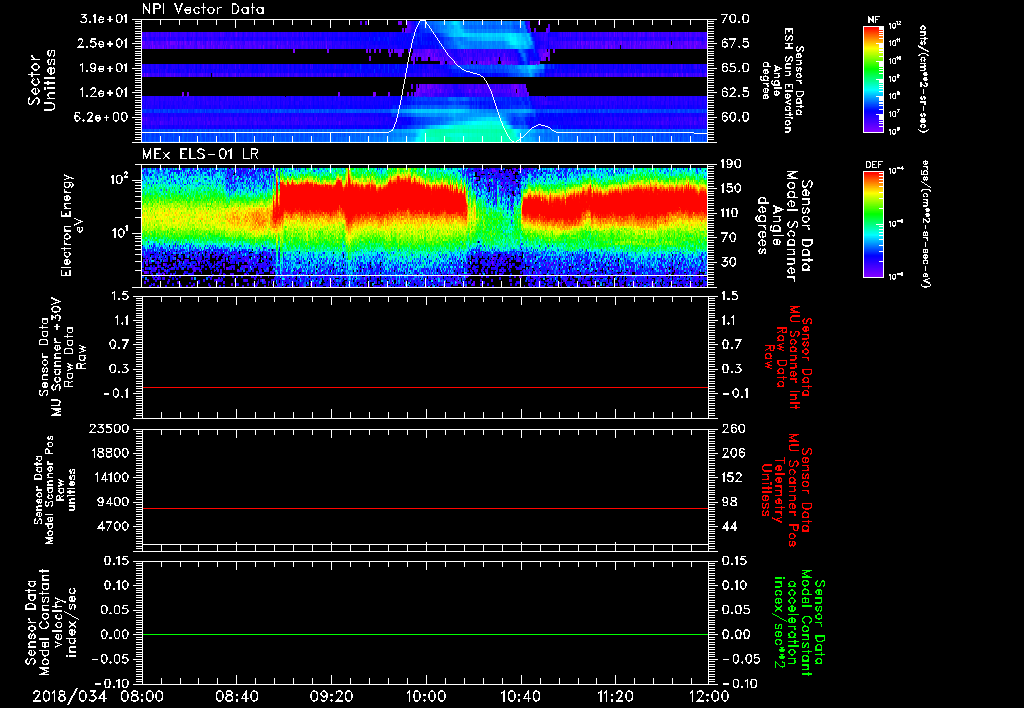Click the DEF color bar gradient
Screen dimensions: 1024x708
click(874, 224)
